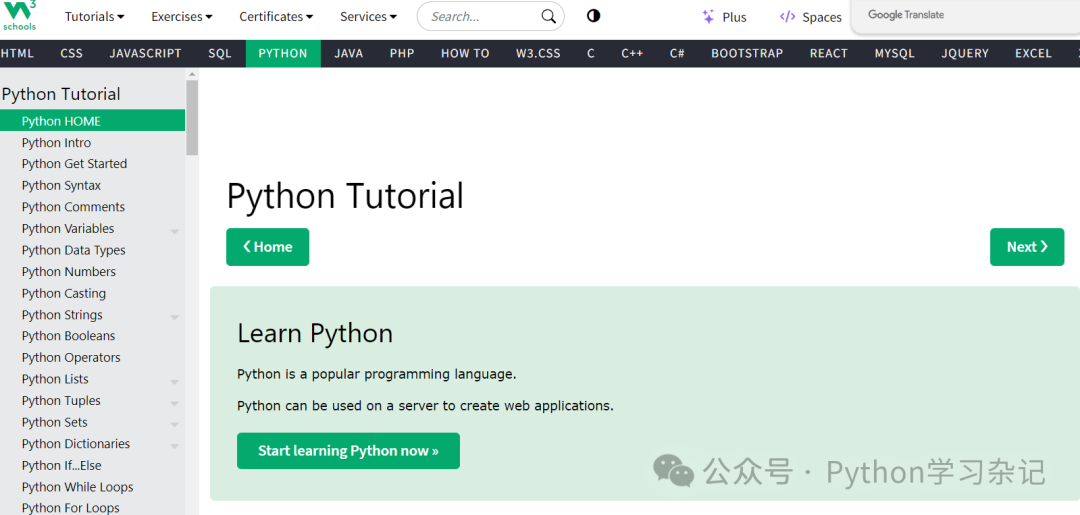Switch to the CSS tab
Screen dimensions: 1080x515
pos(72,53)
